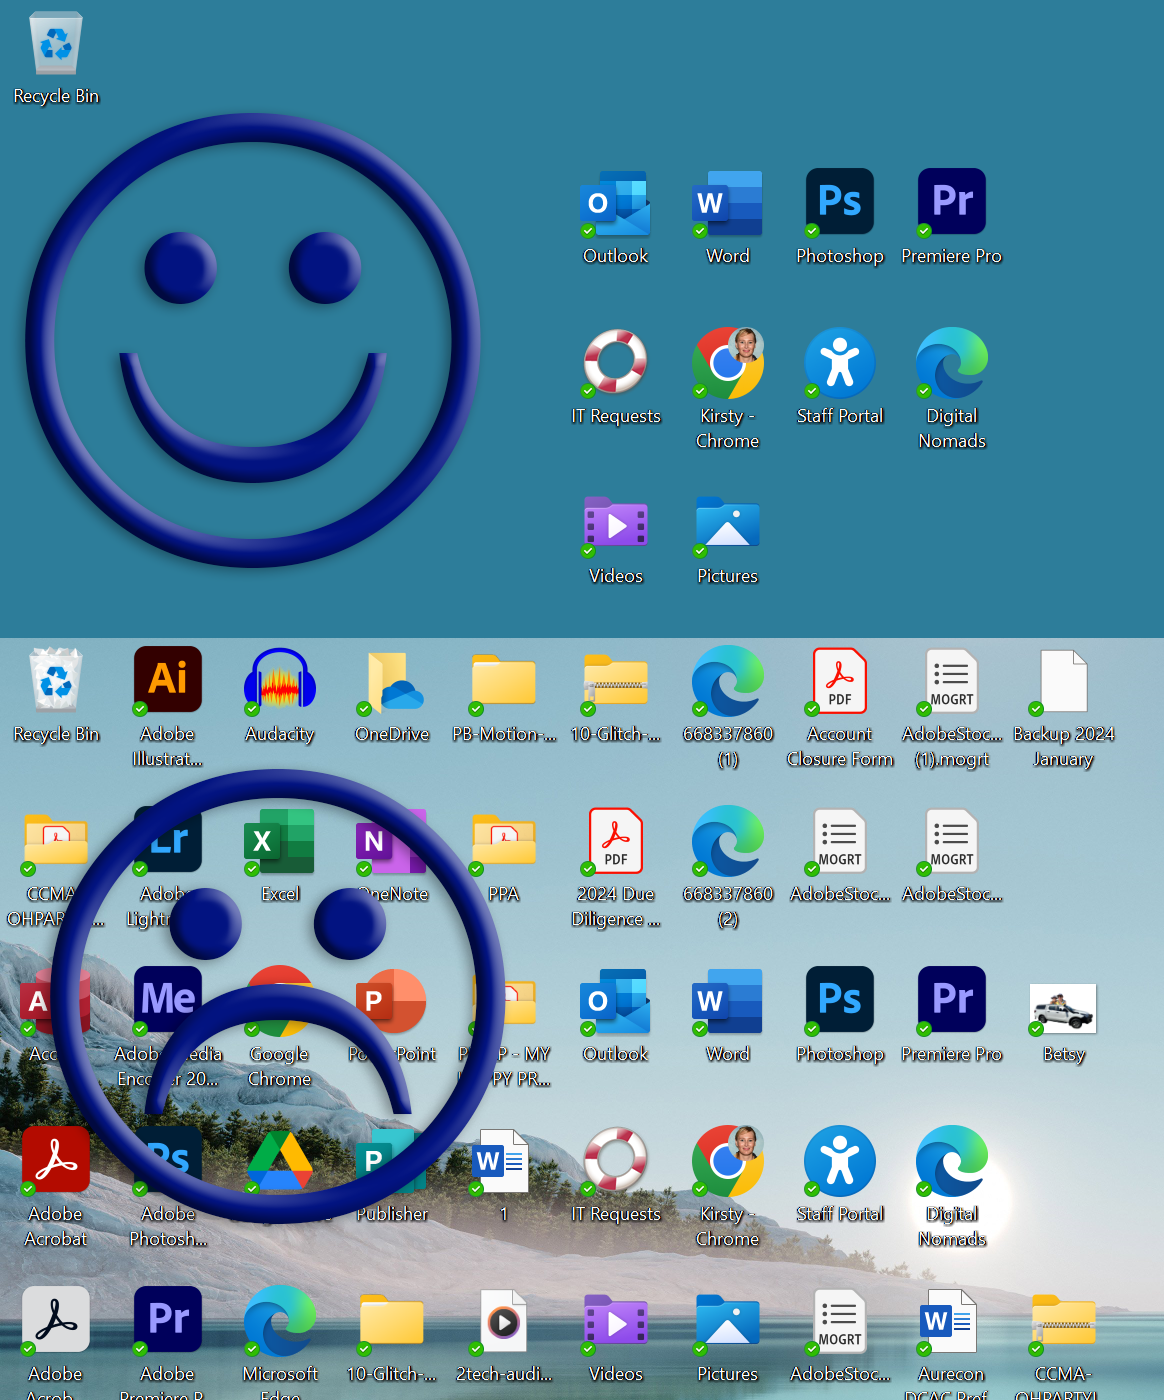Launch the Photoshop shortcut
Screen dimensions: 1164x1400
839,201
